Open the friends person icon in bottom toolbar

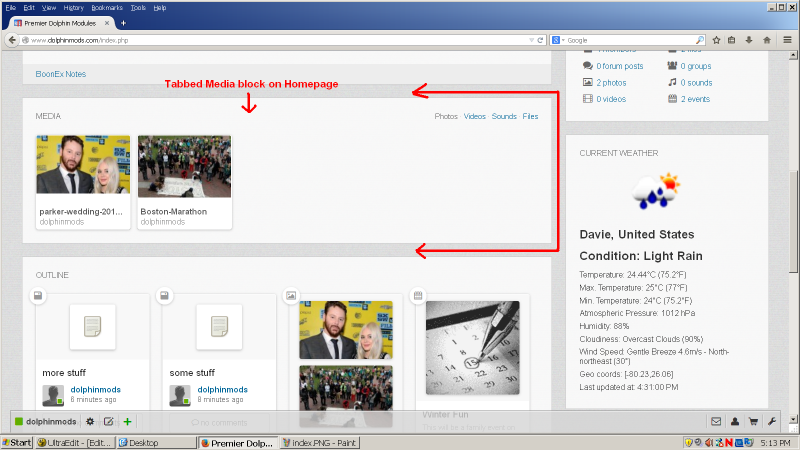[x=735, y=421]
